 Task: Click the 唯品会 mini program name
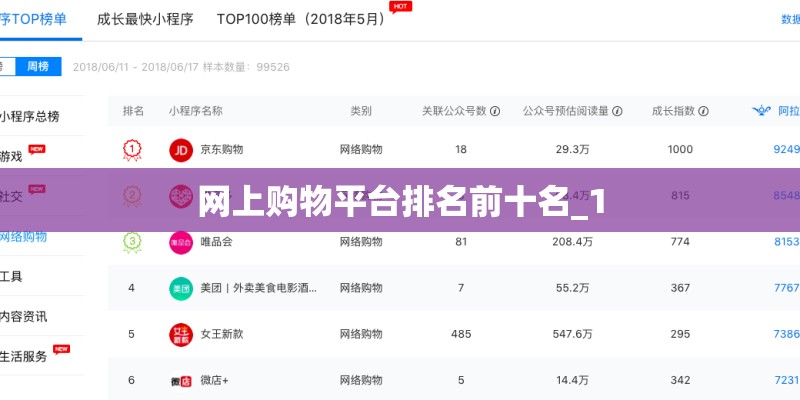216,241
